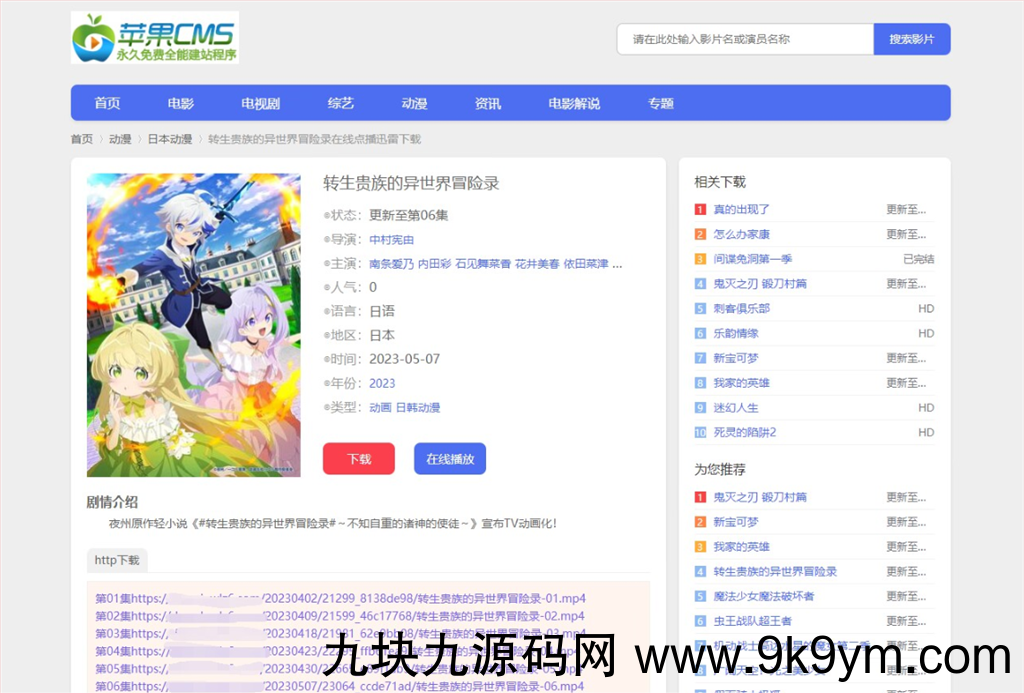Click the anime poster thumbnail
Screen dimensions: 1024x693
click(x=193, y=324)
